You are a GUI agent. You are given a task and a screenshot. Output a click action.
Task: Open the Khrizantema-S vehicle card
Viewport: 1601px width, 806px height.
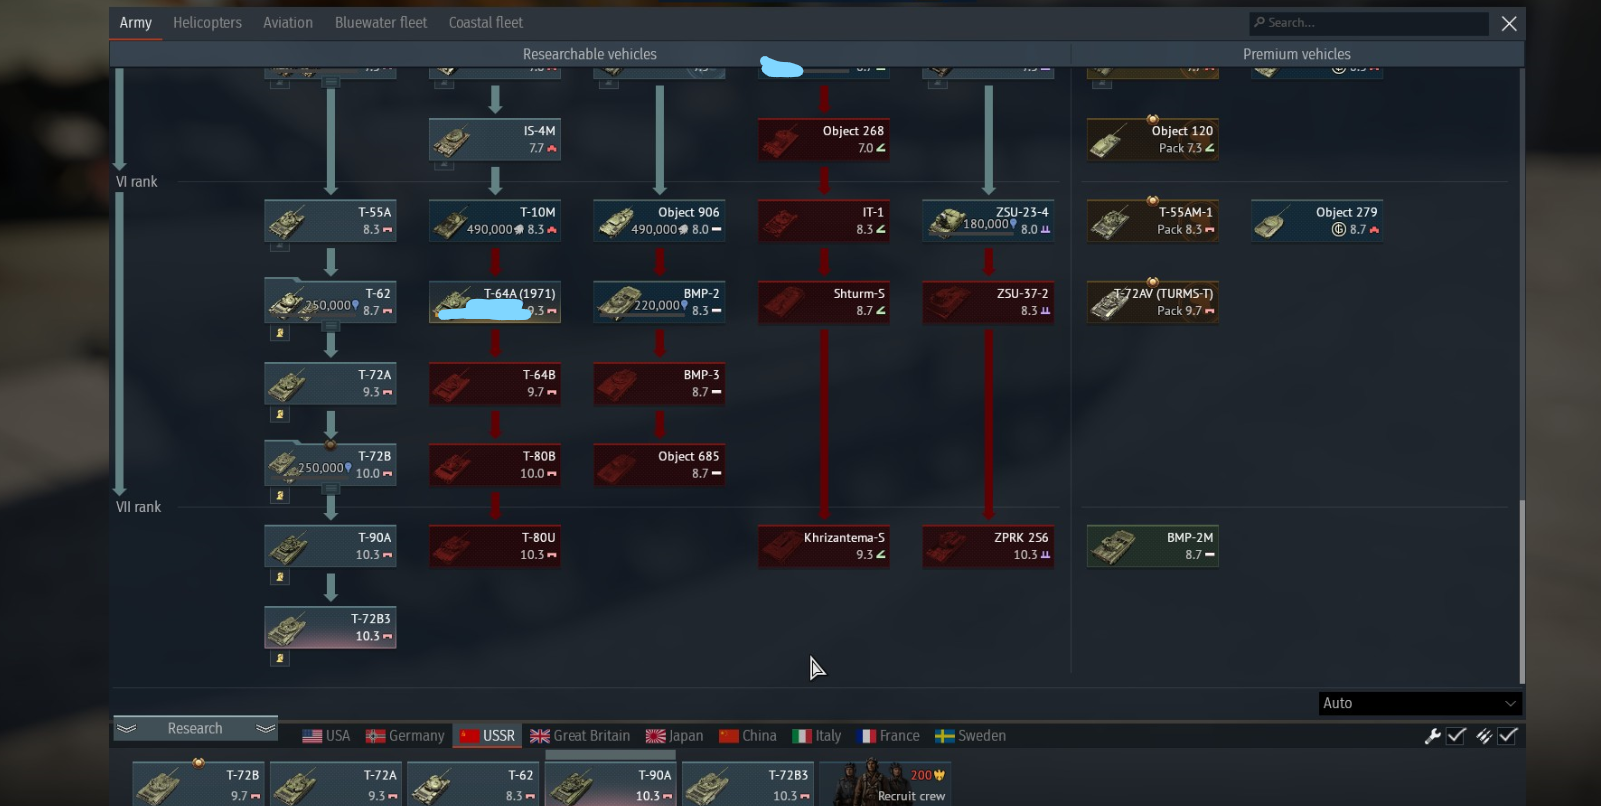pos(823,546)
